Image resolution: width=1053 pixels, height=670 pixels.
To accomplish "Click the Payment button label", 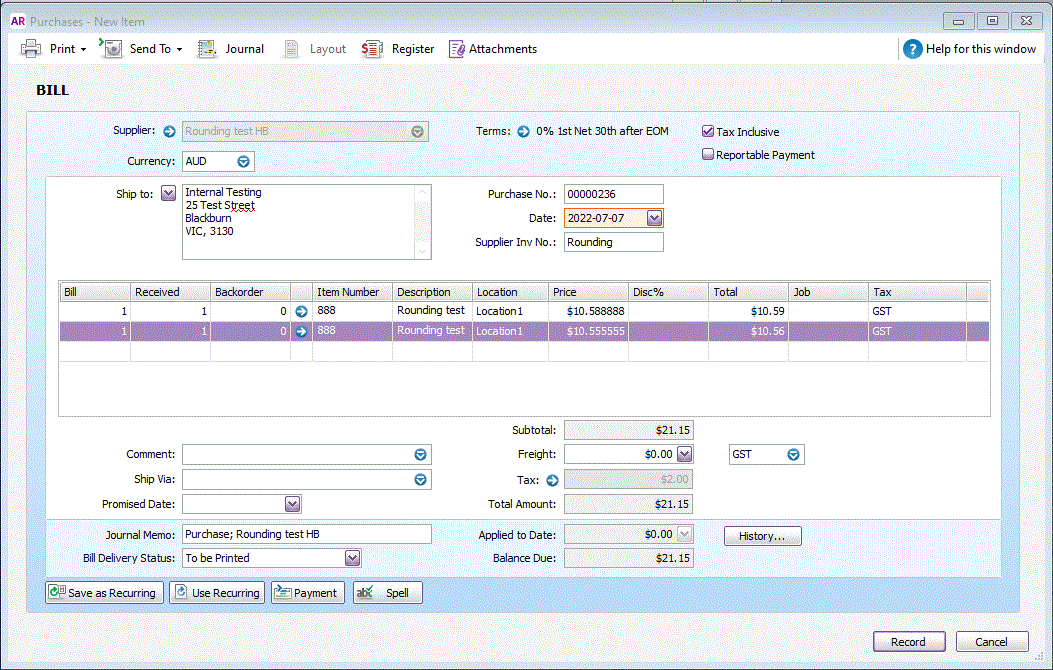I will 315,593.
